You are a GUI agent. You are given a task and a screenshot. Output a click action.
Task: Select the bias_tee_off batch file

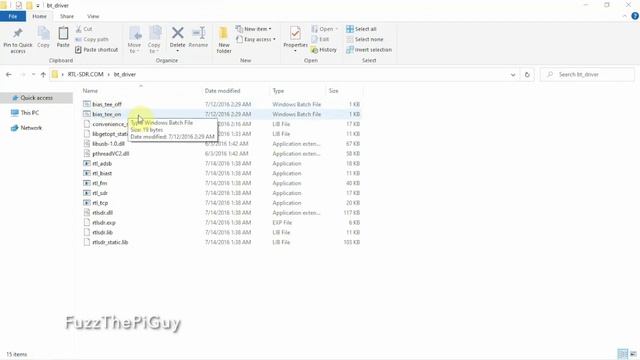(x=221, y=104)
